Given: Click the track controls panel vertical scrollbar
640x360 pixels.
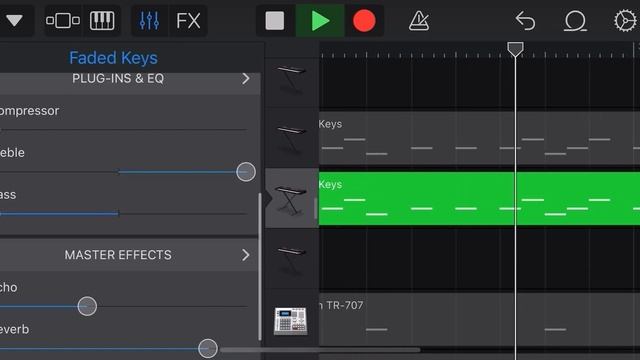Looking at the screenshot, I should (260, 266).
